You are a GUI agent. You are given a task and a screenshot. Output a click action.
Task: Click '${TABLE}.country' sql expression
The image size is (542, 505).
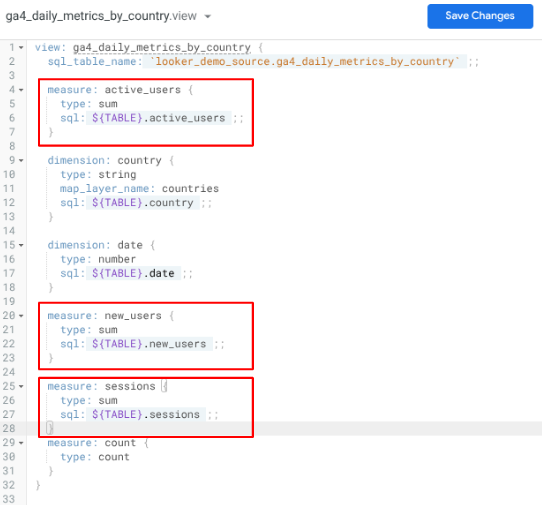[143, 203]
